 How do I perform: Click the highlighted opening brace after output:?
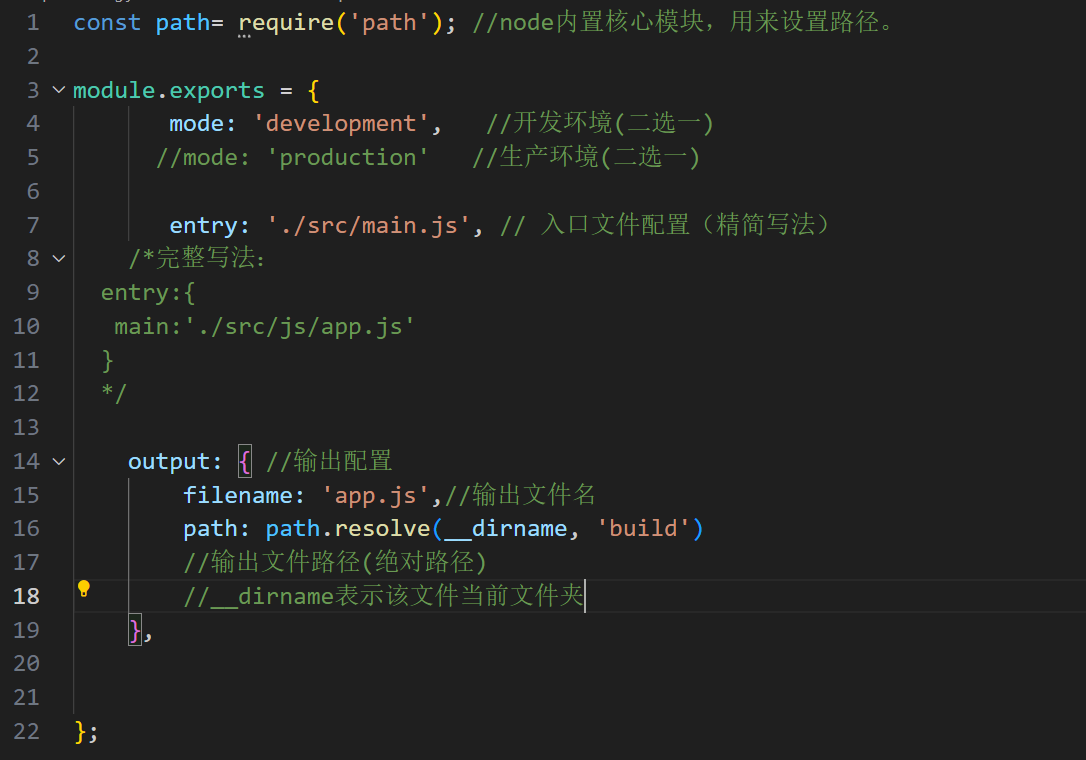point(244,461)
